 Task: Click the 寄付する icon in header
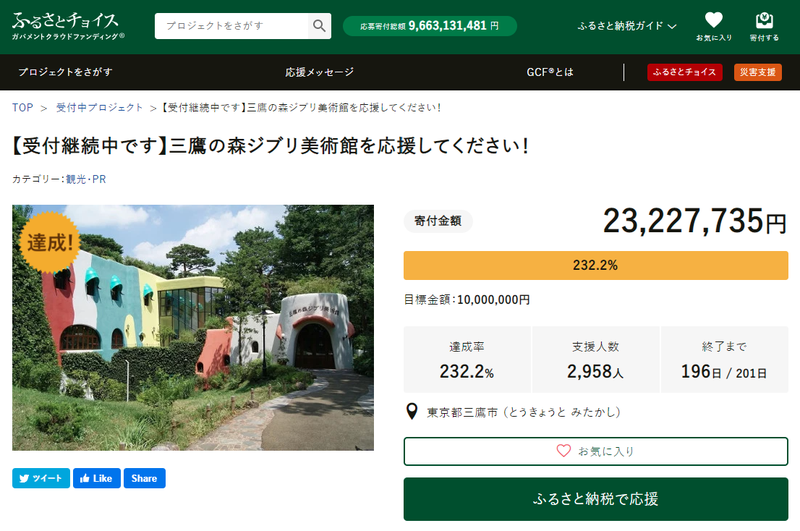coord(764,27)
